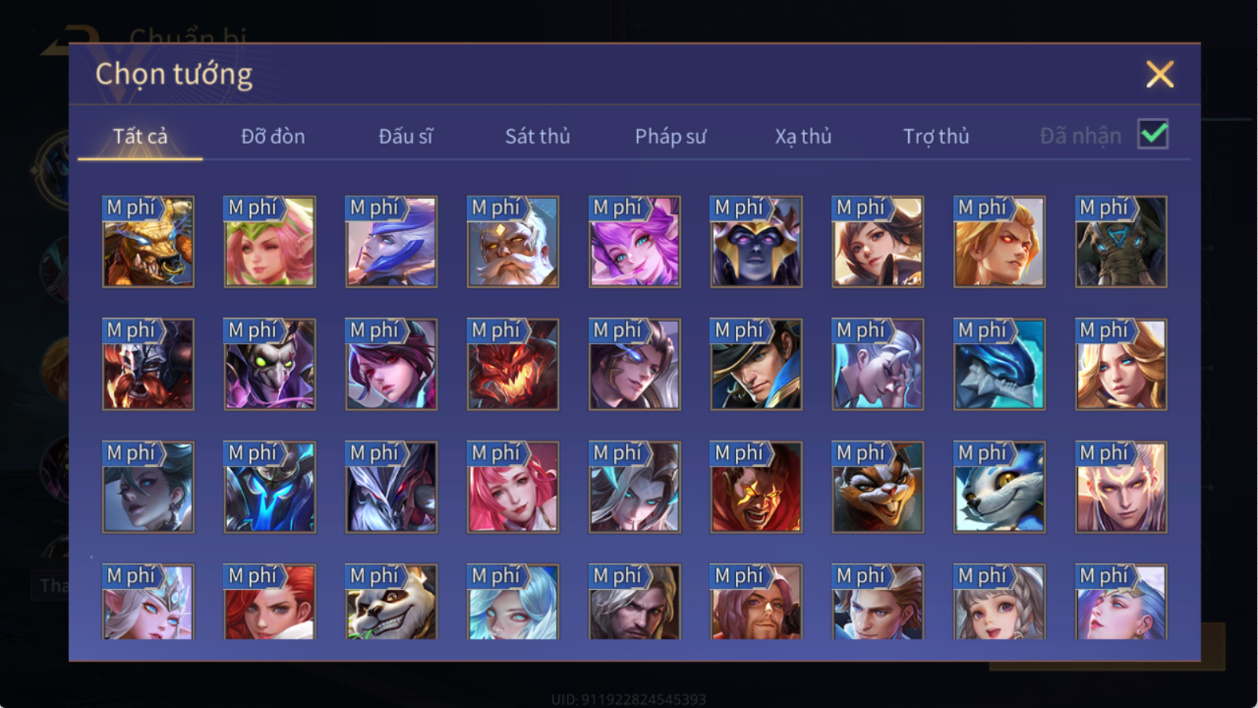The width and height of the screenshot is (1258, 708).
Task: Open the Trợ thủ tab
Action: [x=936, y=136]
